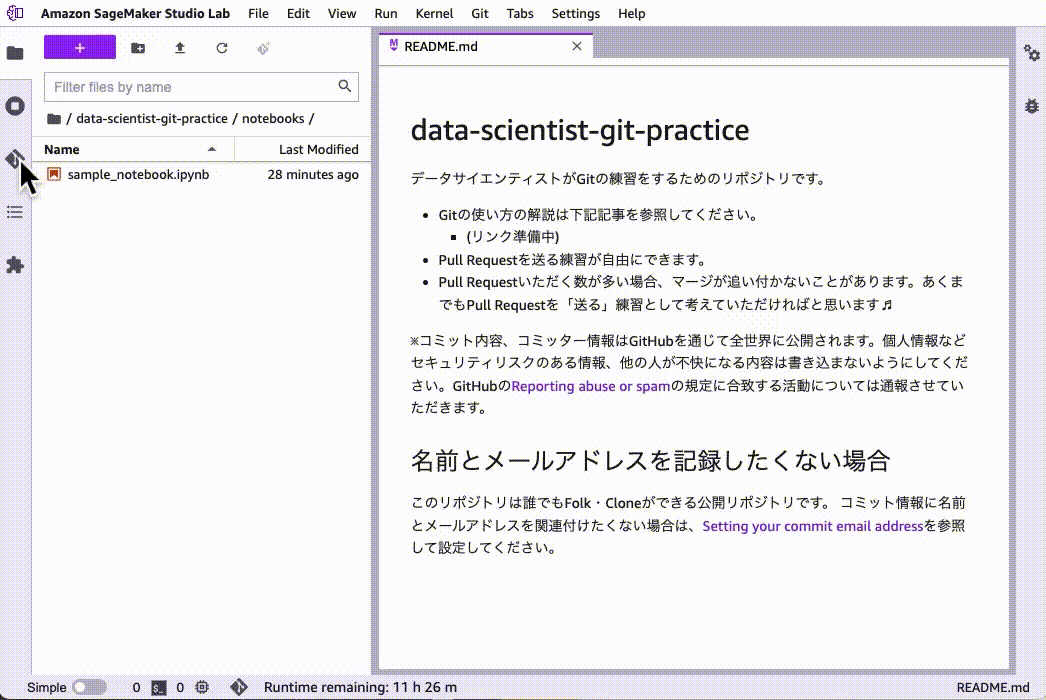
Task: Sort files by Last Modified column
Action: coord(303,149)
